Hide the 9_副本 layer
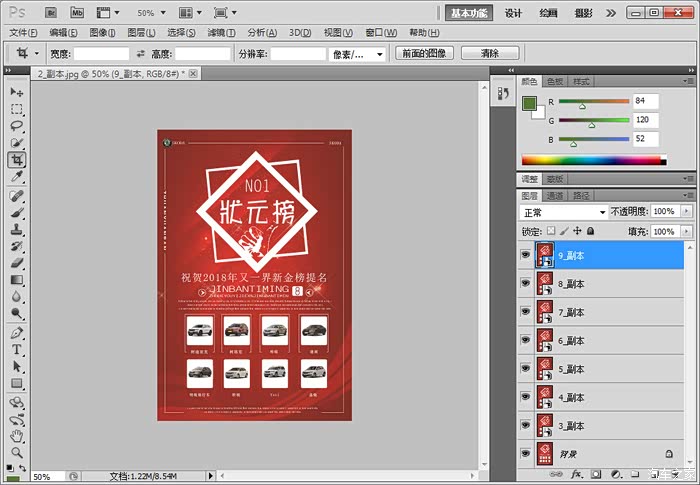This screenshot has width=700, height=485. coord(526,255)
